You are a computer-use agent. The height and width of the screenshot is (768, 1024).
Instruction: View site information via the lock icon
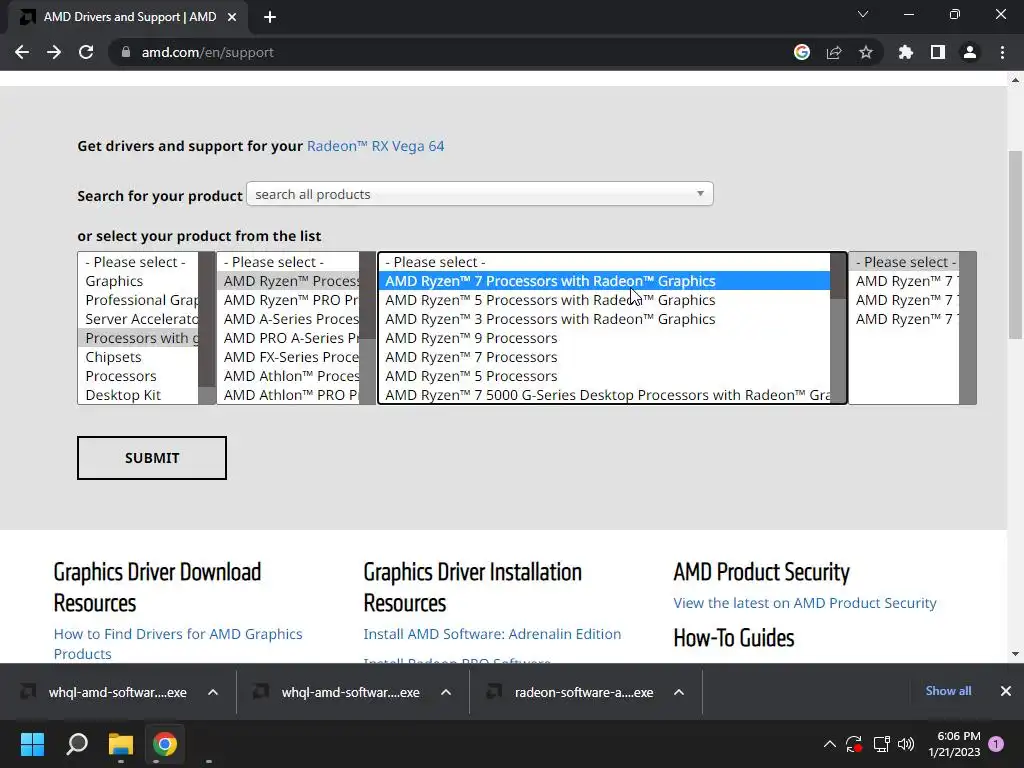pos(126,52)
